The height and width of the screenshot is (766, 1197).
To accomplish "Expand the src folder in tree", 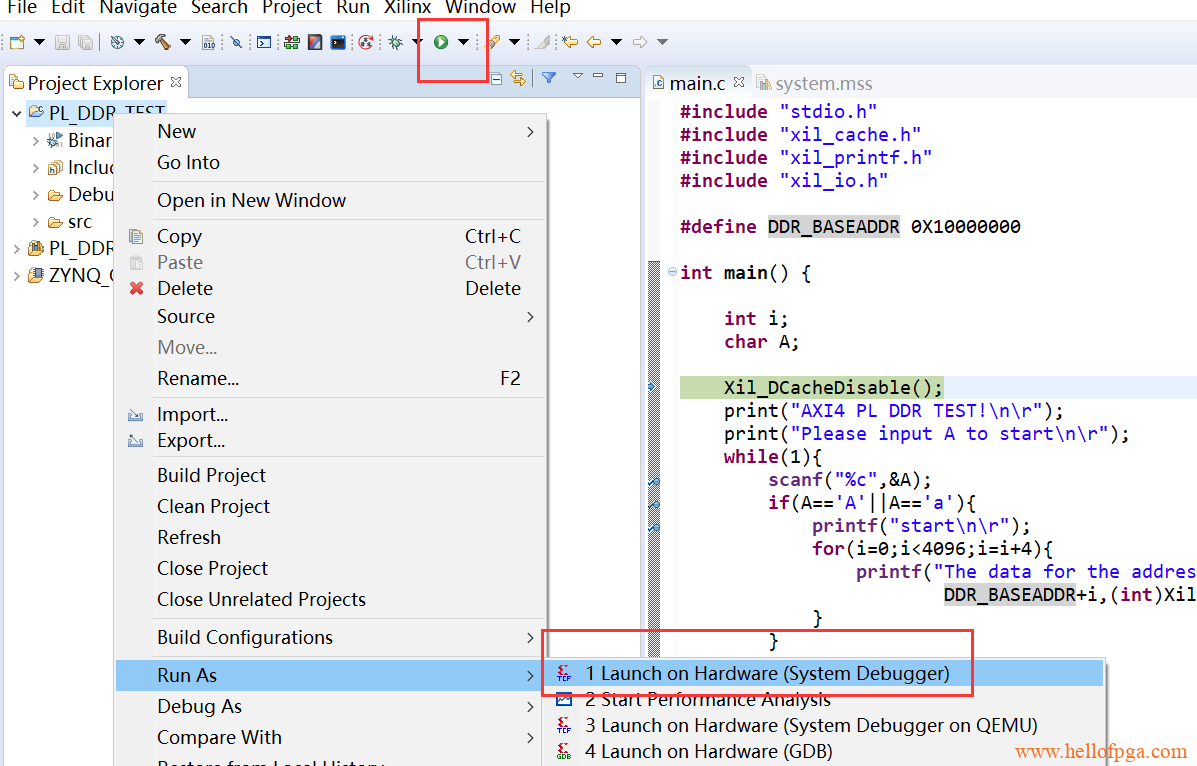I will point(36,222).
